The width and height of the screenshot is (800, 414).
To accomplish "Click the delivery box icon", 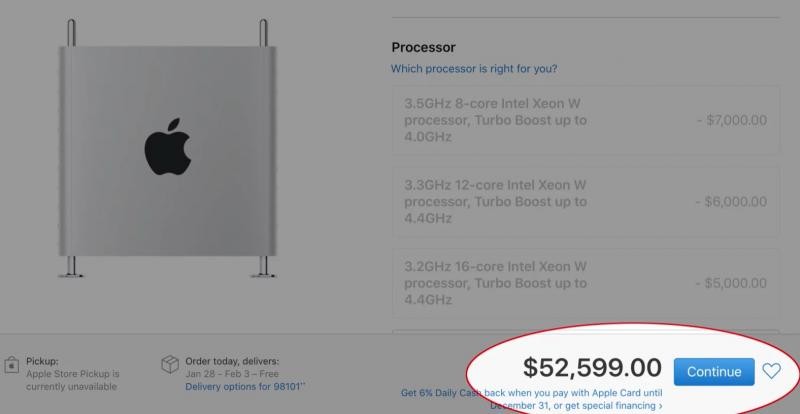I will [169, 365].
